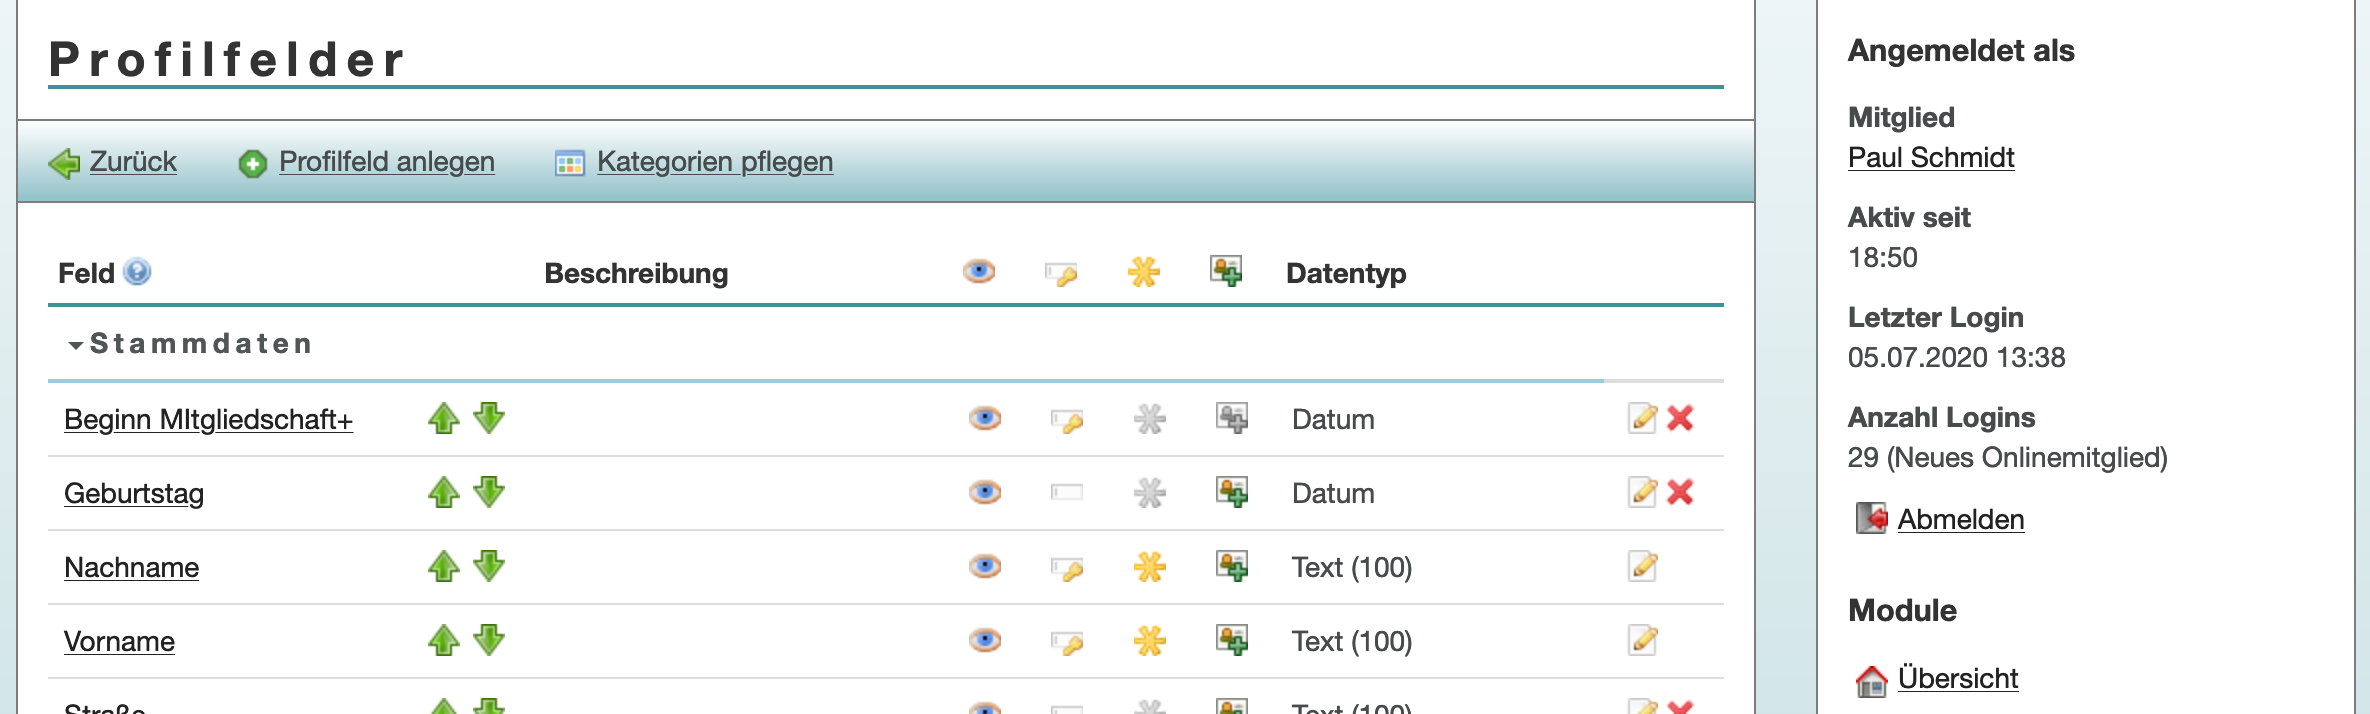Delete the Beginn Mitgliedschaft field

[1680, 418]
